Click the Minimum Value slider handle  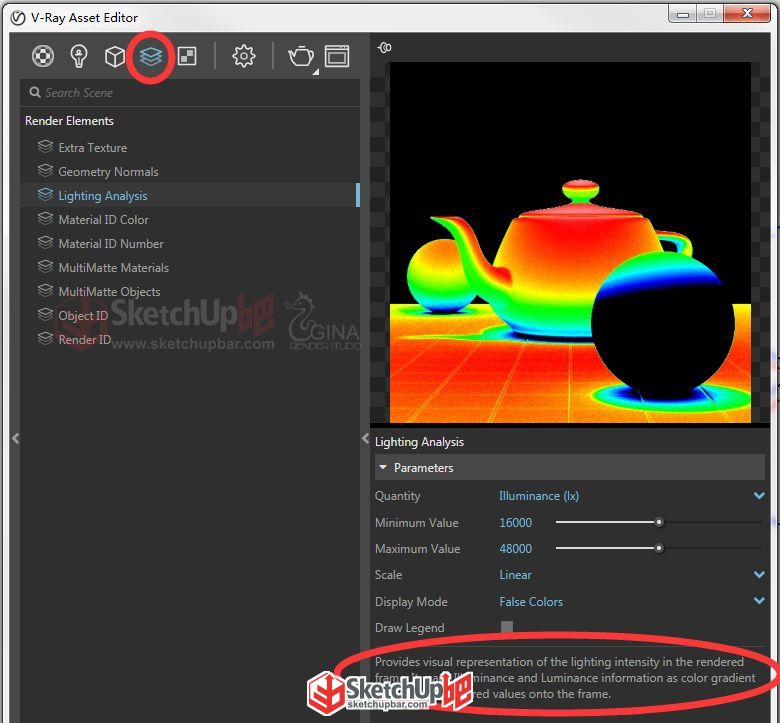tap(659, 522)
